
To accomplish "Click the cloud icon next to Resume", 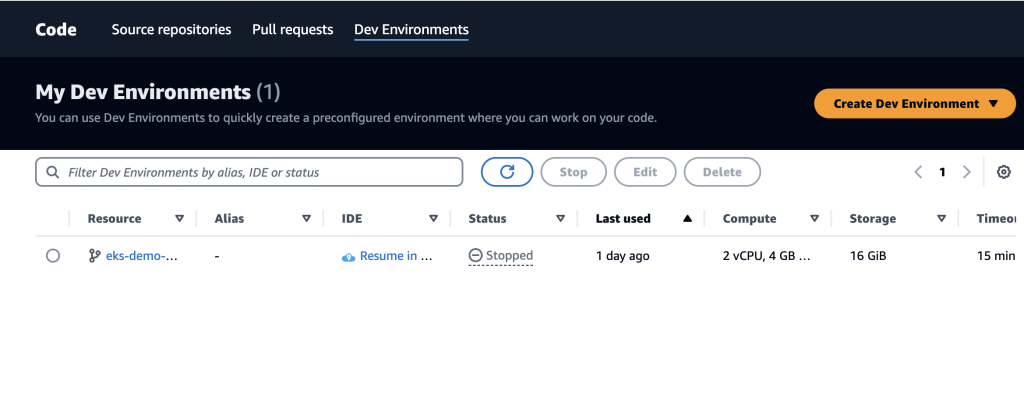I will pyautogui.click(x=348, y=257).
